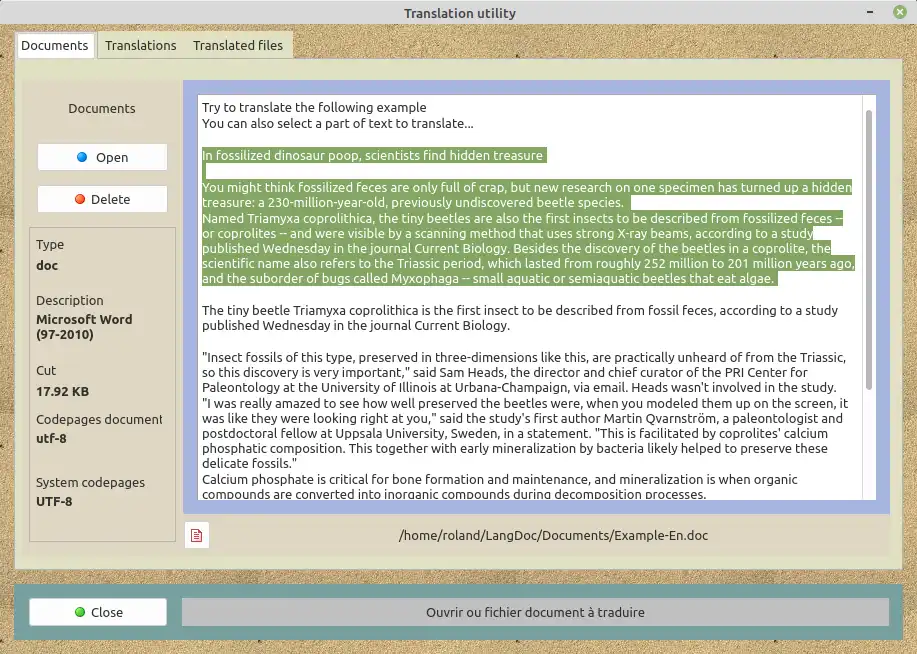
Task: Click the Close button with green dot
Action: [98, 612]
